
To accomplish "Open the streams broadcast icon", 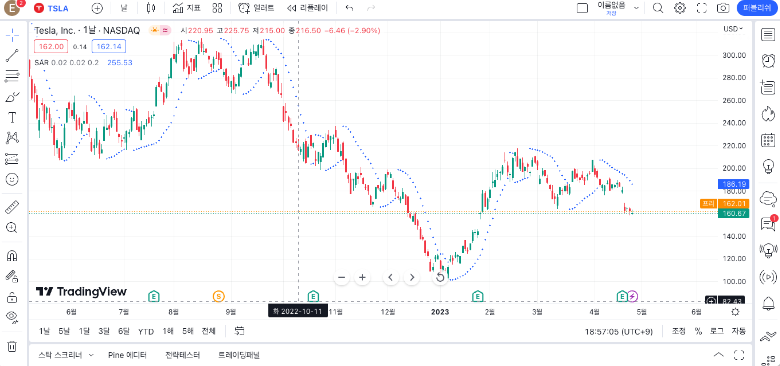I will click(768, 276).
